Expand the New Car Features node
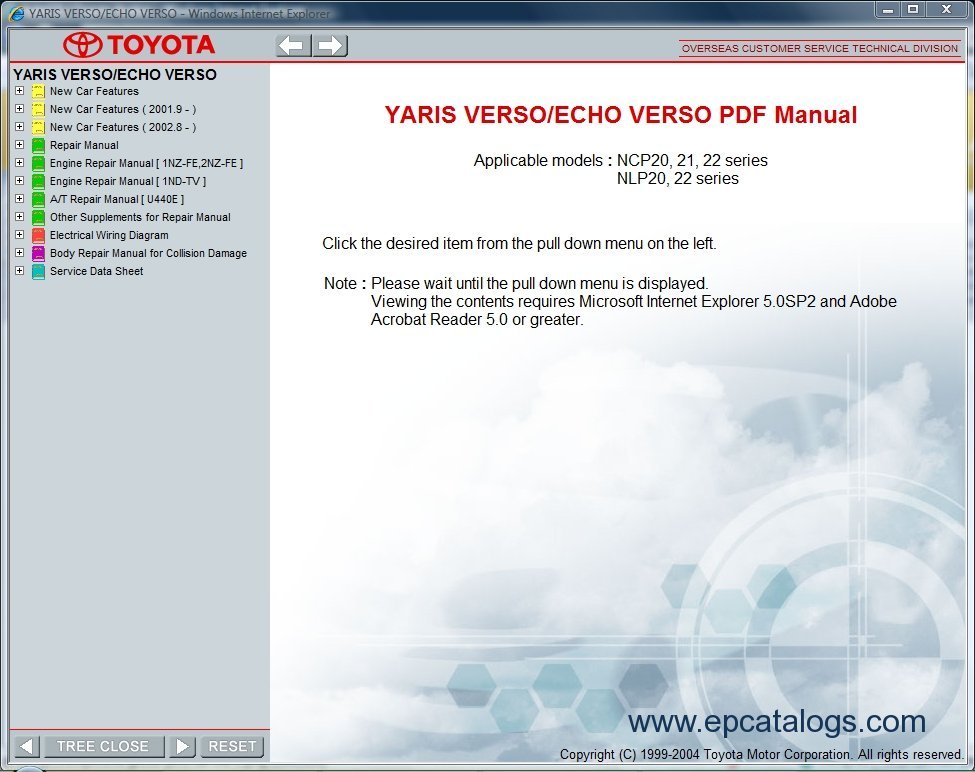The width and height of the screenshot is (975, 772). [x=19, y=90]
